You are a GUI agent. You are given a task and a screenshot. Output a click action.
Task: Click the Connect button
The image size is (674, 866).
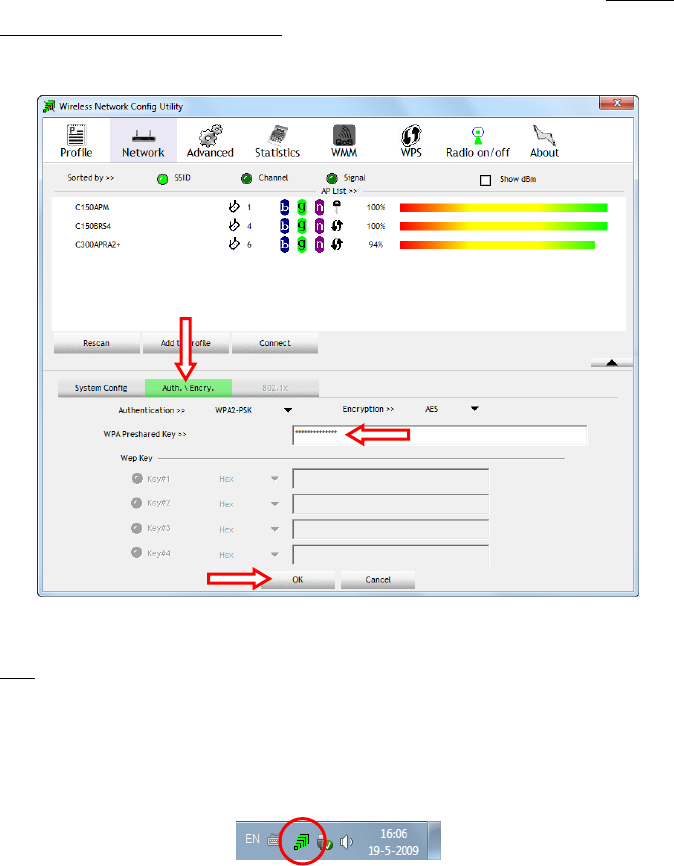coord(275,343)
